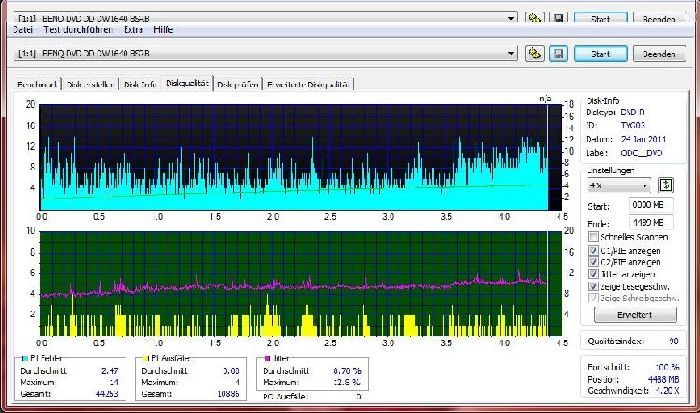The height and width of the screenshot is (413, 700).
Task: Open the Hilfe menu
Action: 163,29
